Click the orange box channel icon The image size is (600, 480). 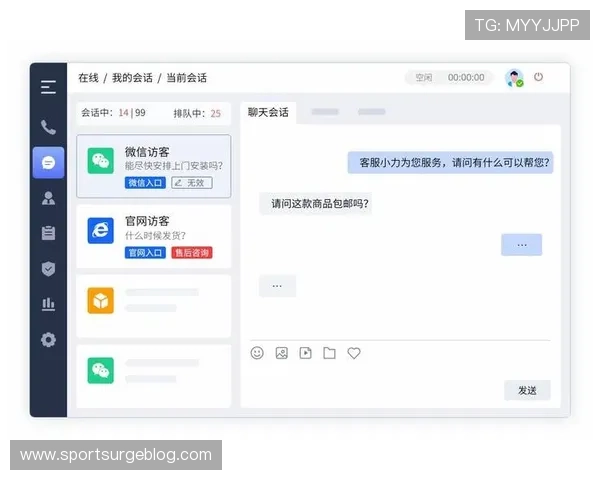click(101, 300)
